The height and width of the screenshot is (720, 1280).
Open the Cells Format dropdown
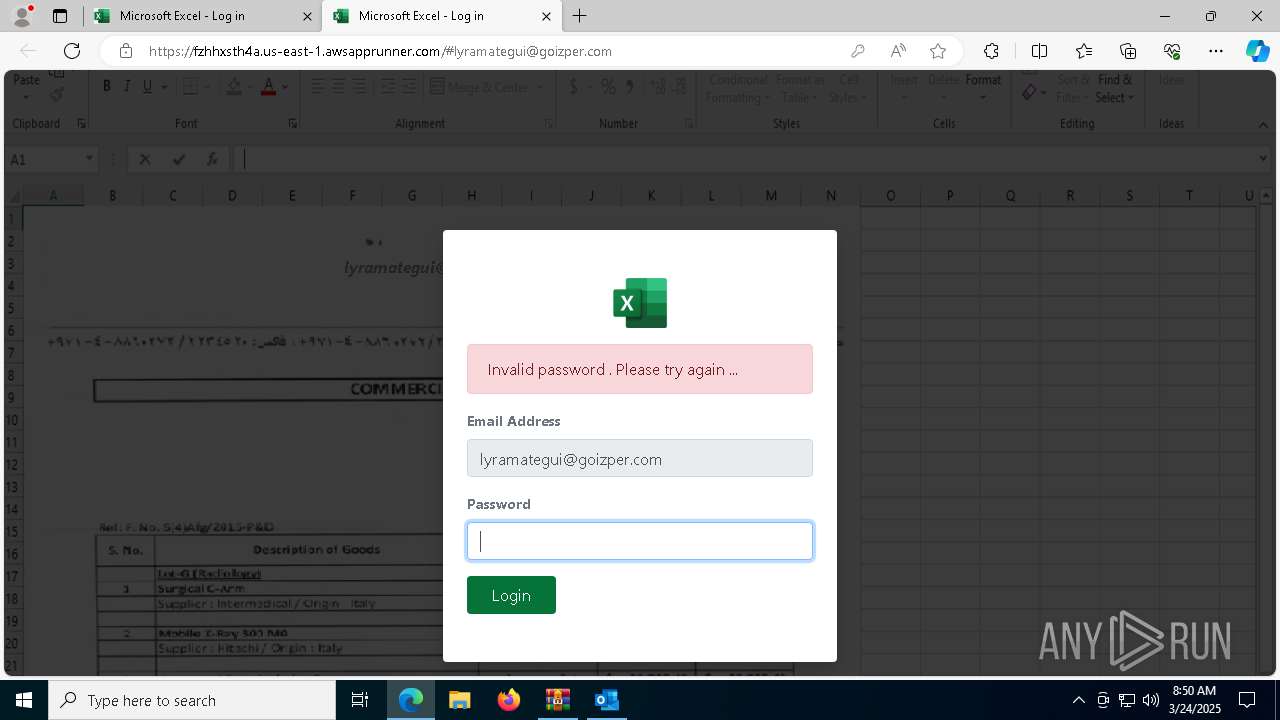(x=983, y=88)
